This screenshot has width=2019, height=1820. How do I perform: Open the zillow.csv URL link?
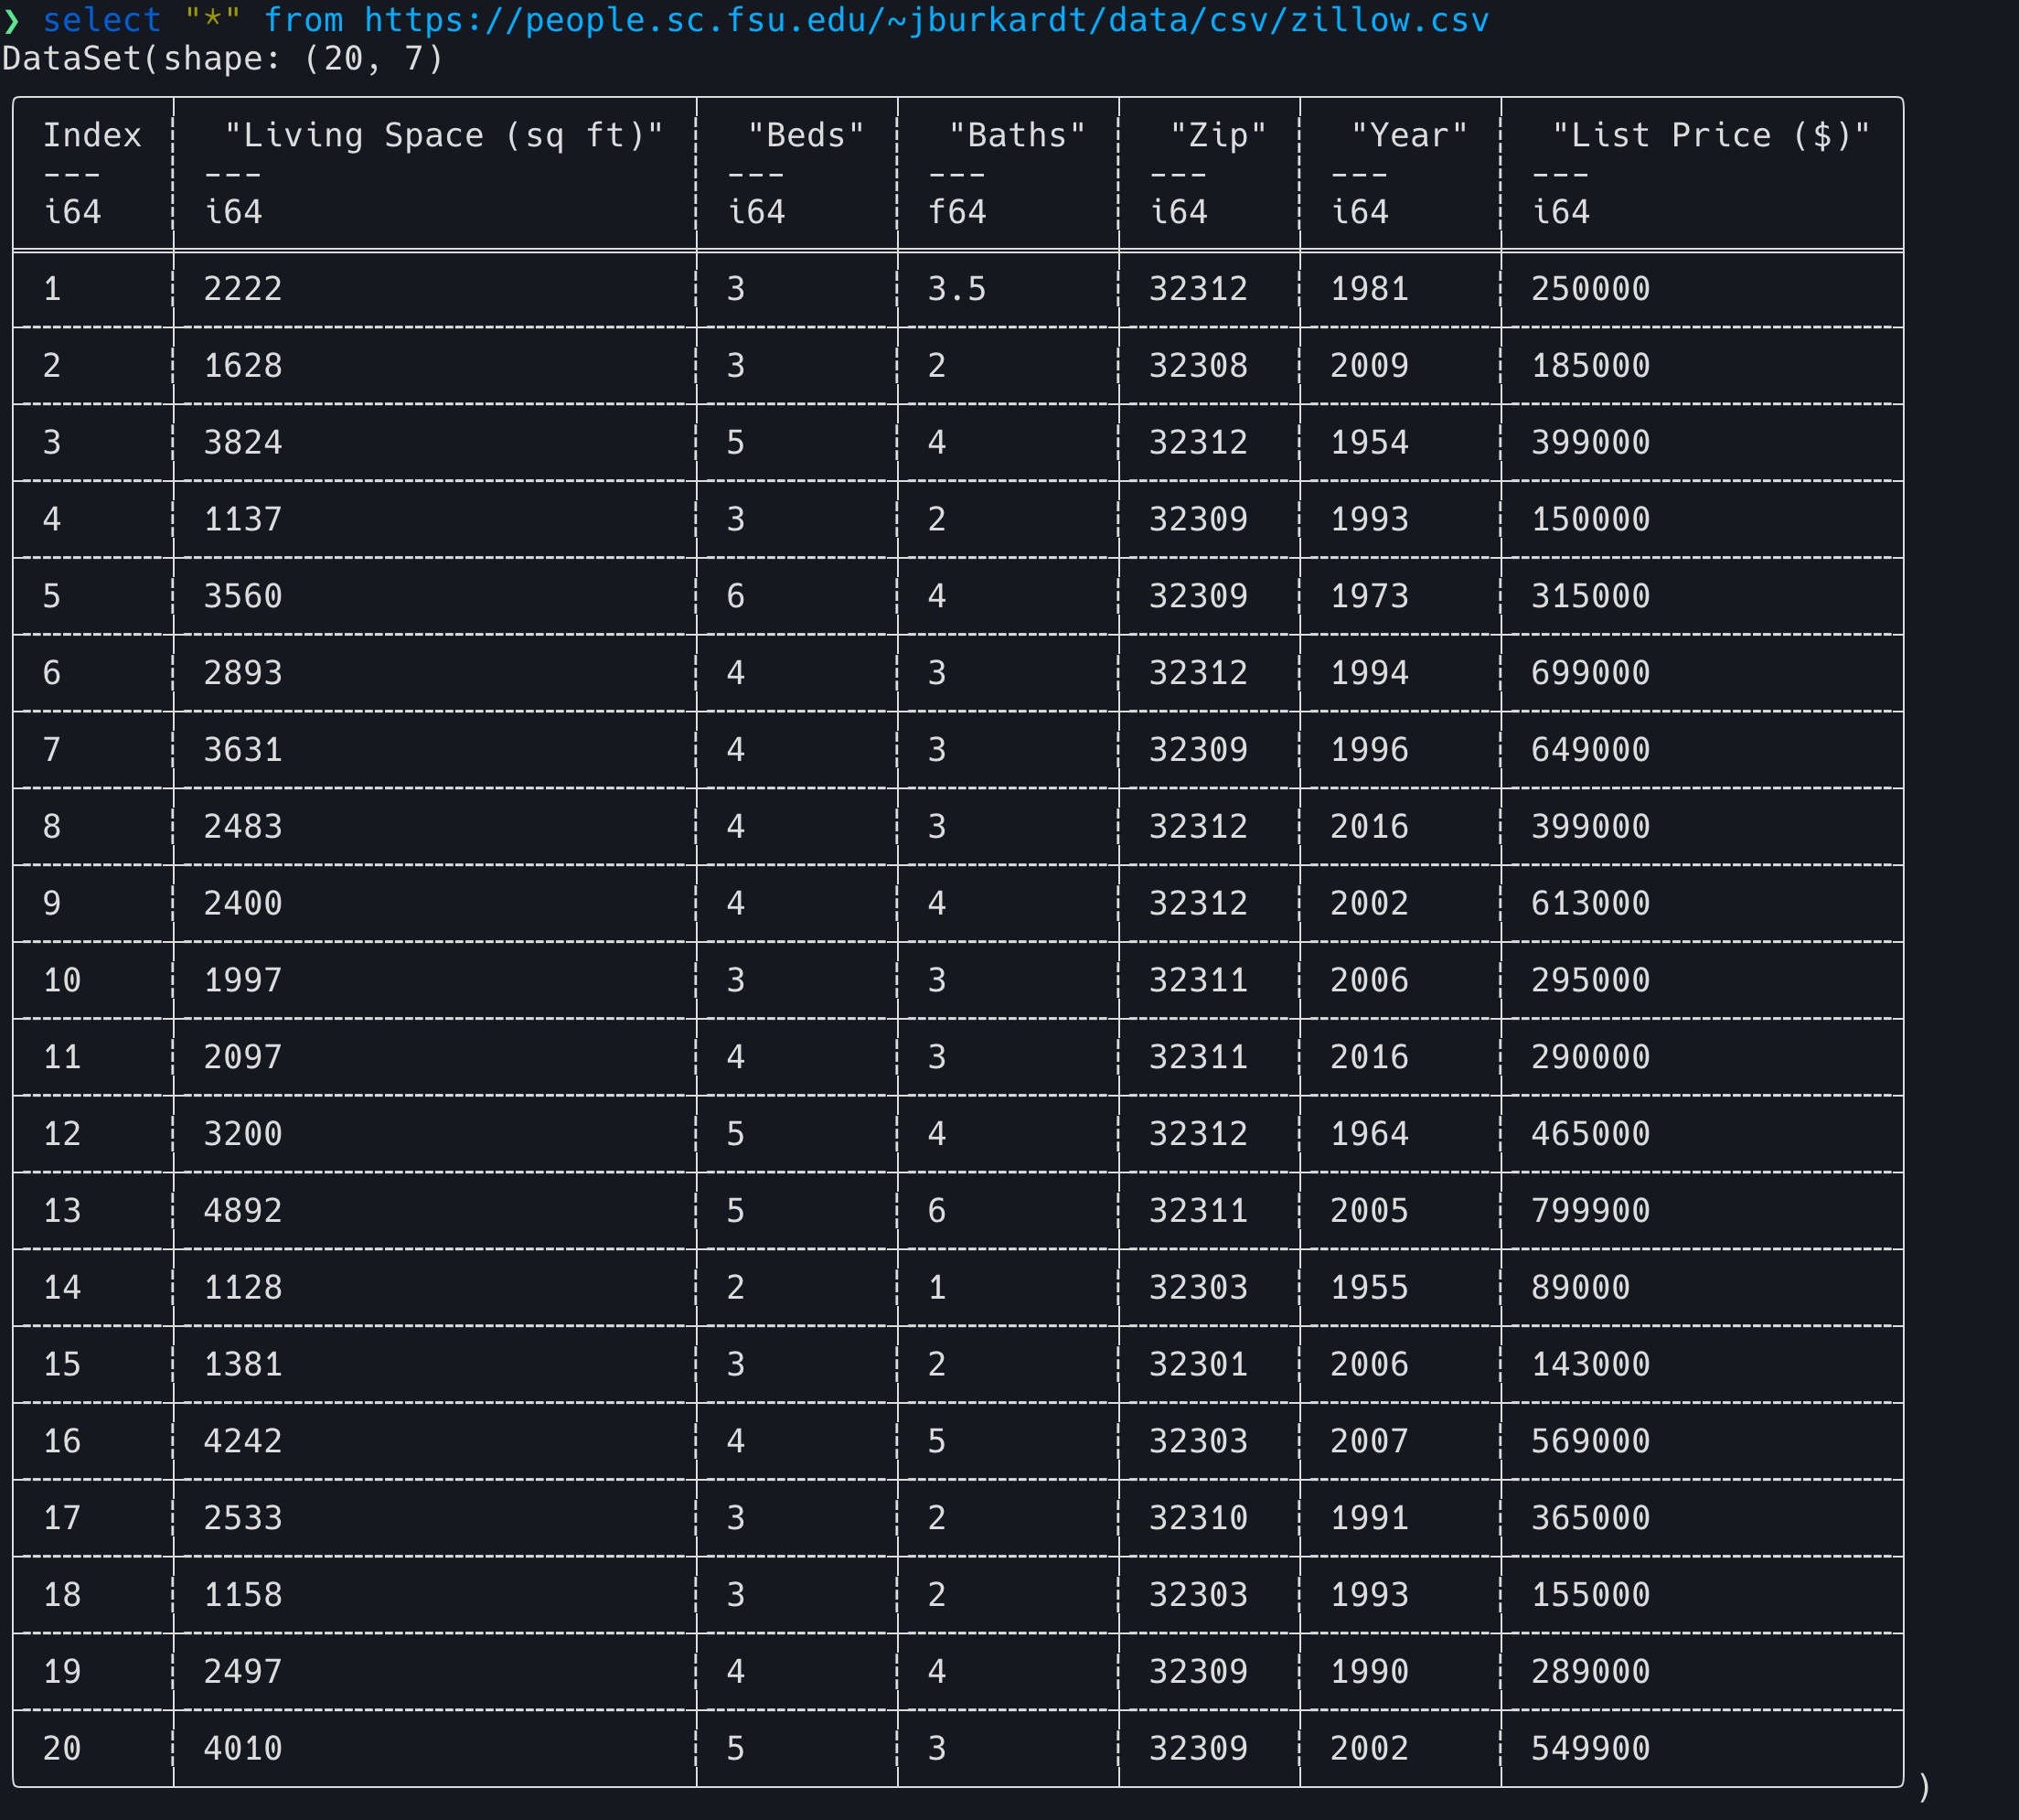pos(926,21)
